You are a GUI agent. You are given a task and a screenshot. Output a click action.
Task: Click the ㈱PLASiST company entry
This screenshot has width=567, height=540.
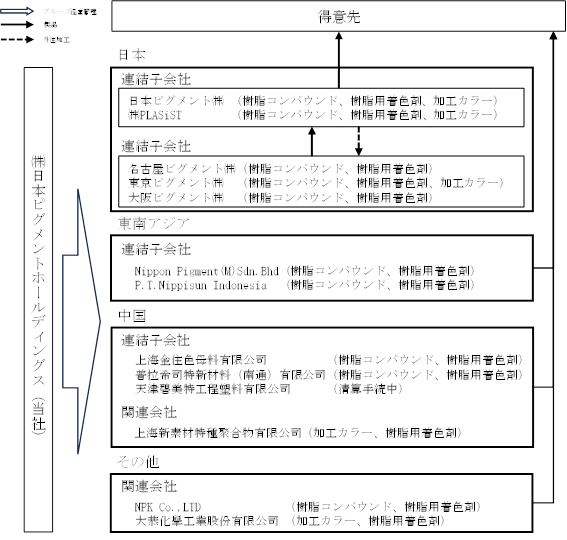click(155, 115)
